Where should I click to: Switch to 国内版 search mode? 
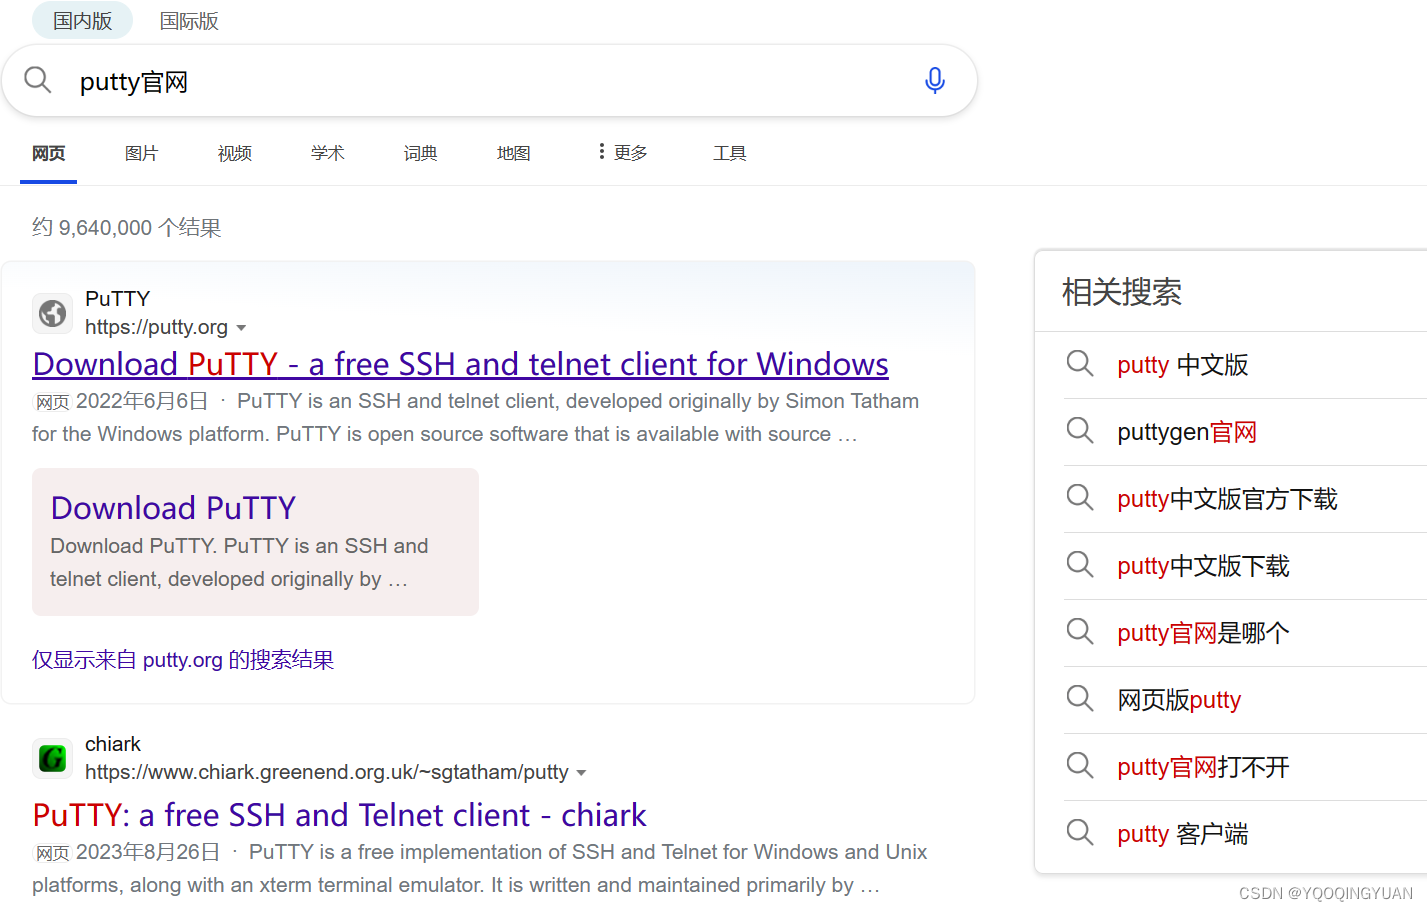pyautogui.click(x=82, y=21)
